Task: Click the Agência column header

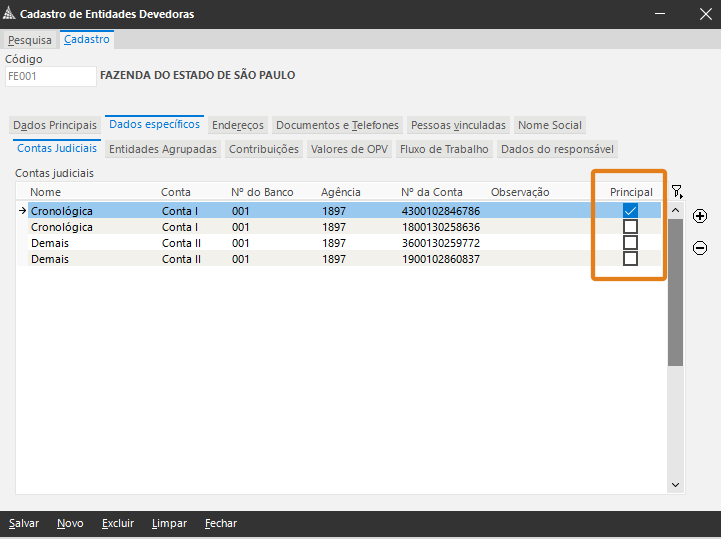Action: click(341, 192)
